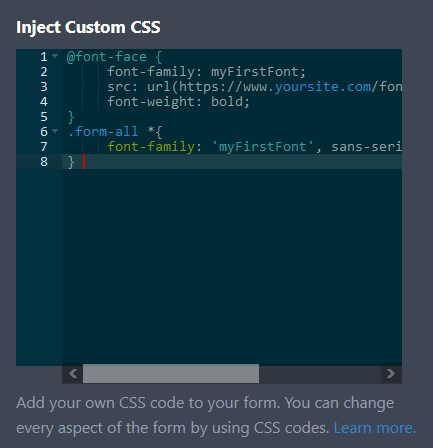Place cursor on font-weight: bold line
433x448 pixels.
click(x=178, y=102)
